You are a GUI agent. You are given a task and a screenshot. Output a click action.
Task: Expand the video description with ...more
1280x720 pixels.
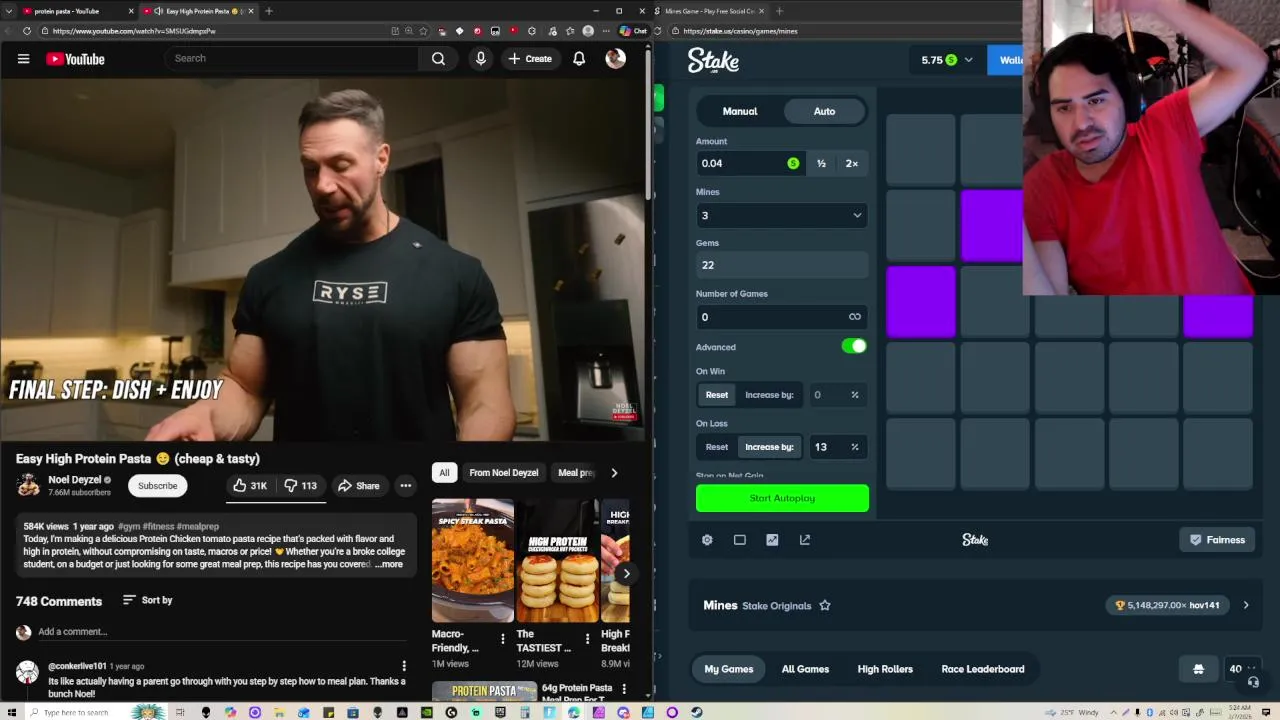click(389, 564)
